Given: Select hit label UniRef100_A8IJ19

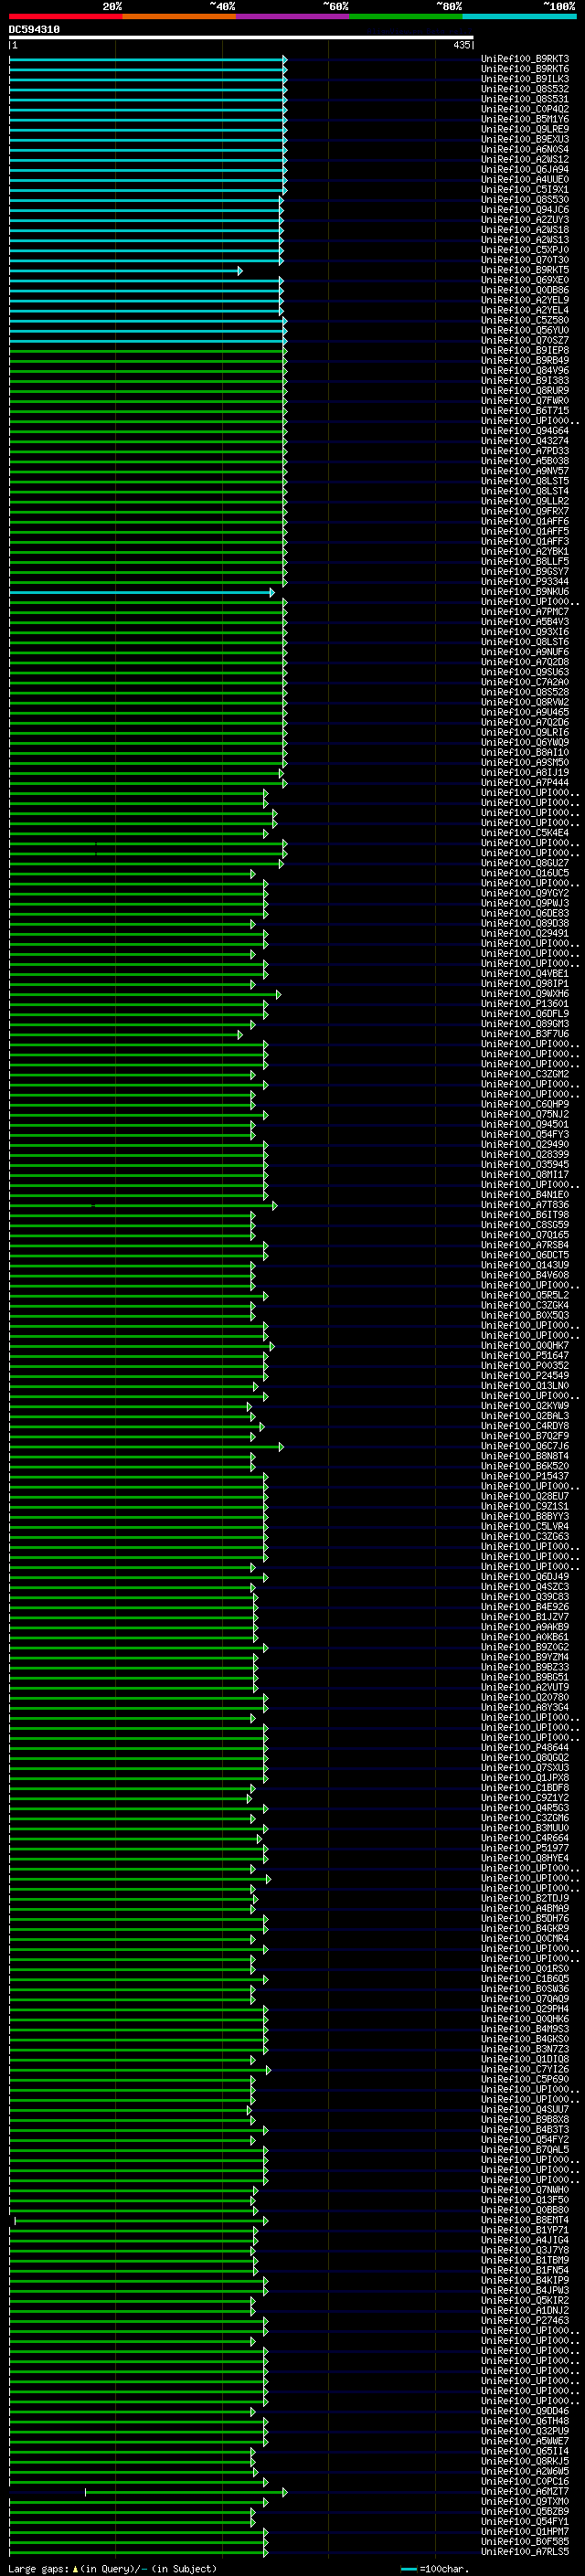Looking at the screenshot, I should pos(524,772).
